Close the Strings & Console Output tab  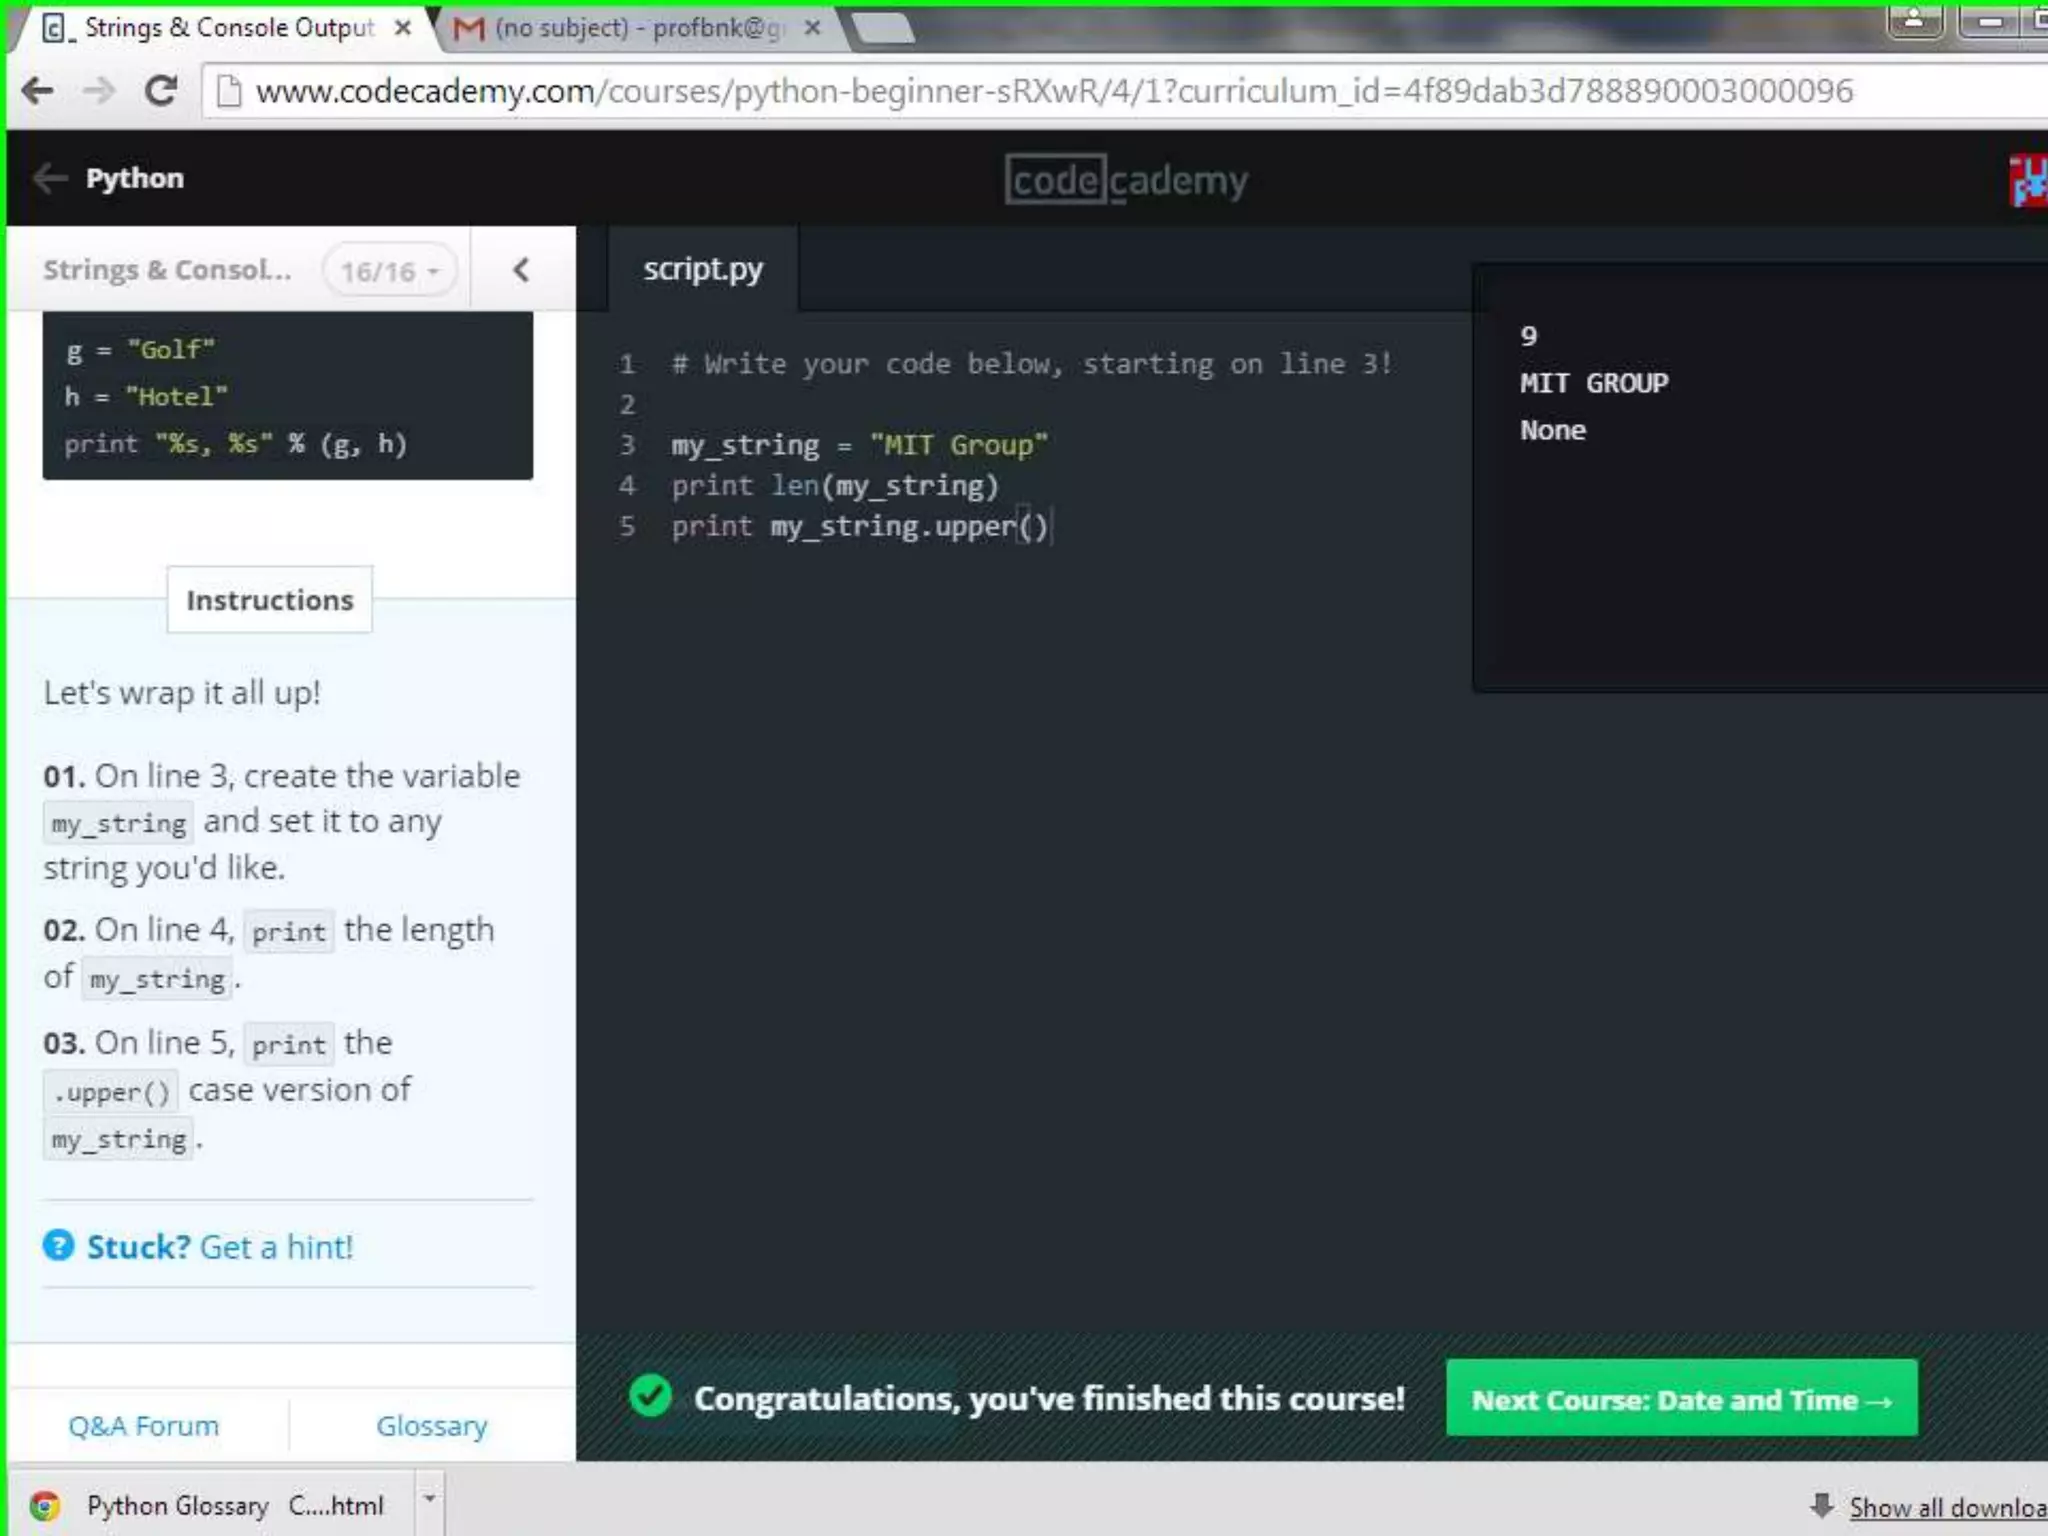pyautogui.click(x=403, y=28)
